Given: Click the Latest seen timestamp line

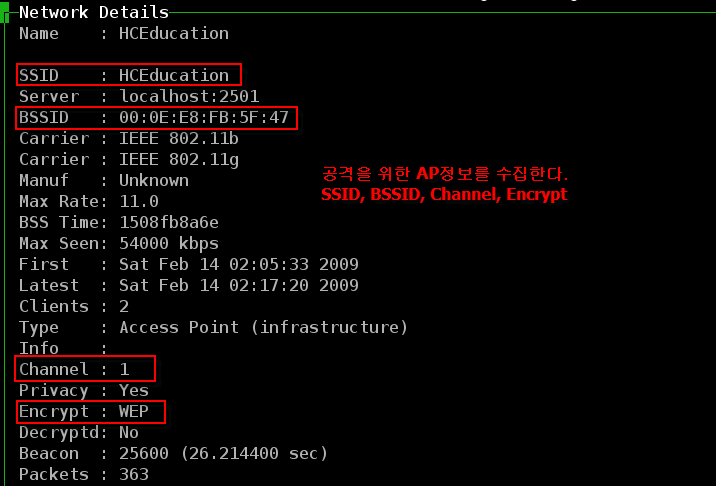Looking at the screenshot, I should coord(189,285).
